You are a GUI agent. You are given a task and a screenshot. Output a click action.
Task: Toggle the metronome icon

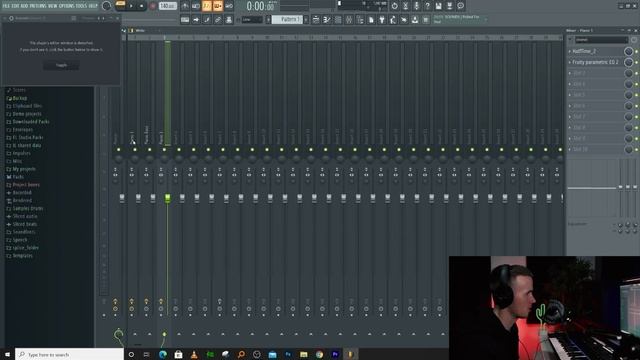(185, 6)
